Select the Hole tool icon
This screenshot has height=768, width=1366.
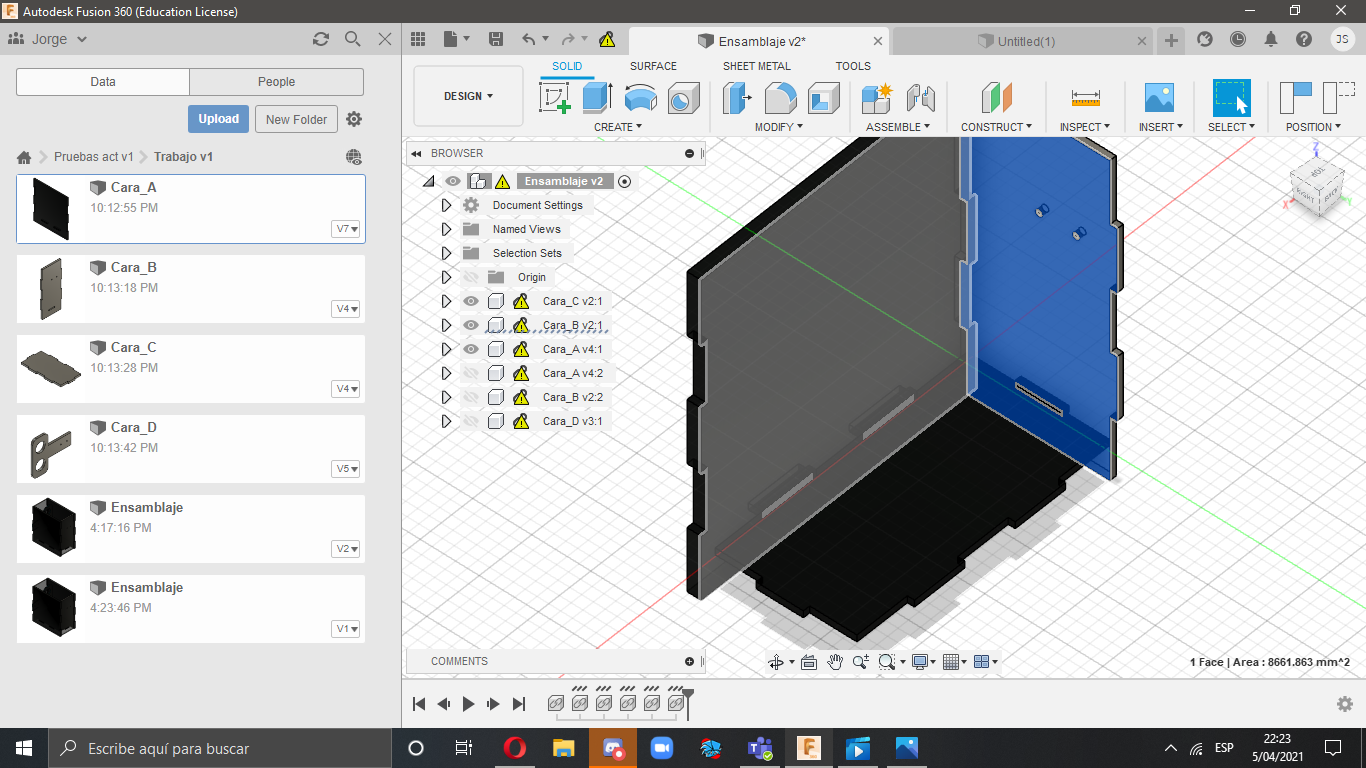click(683, 98)
